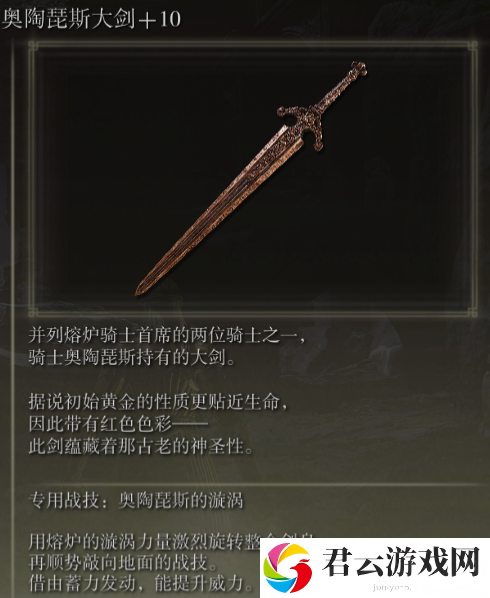Click the bottom-right corner ornament of the image frame

tap(472, 312)
